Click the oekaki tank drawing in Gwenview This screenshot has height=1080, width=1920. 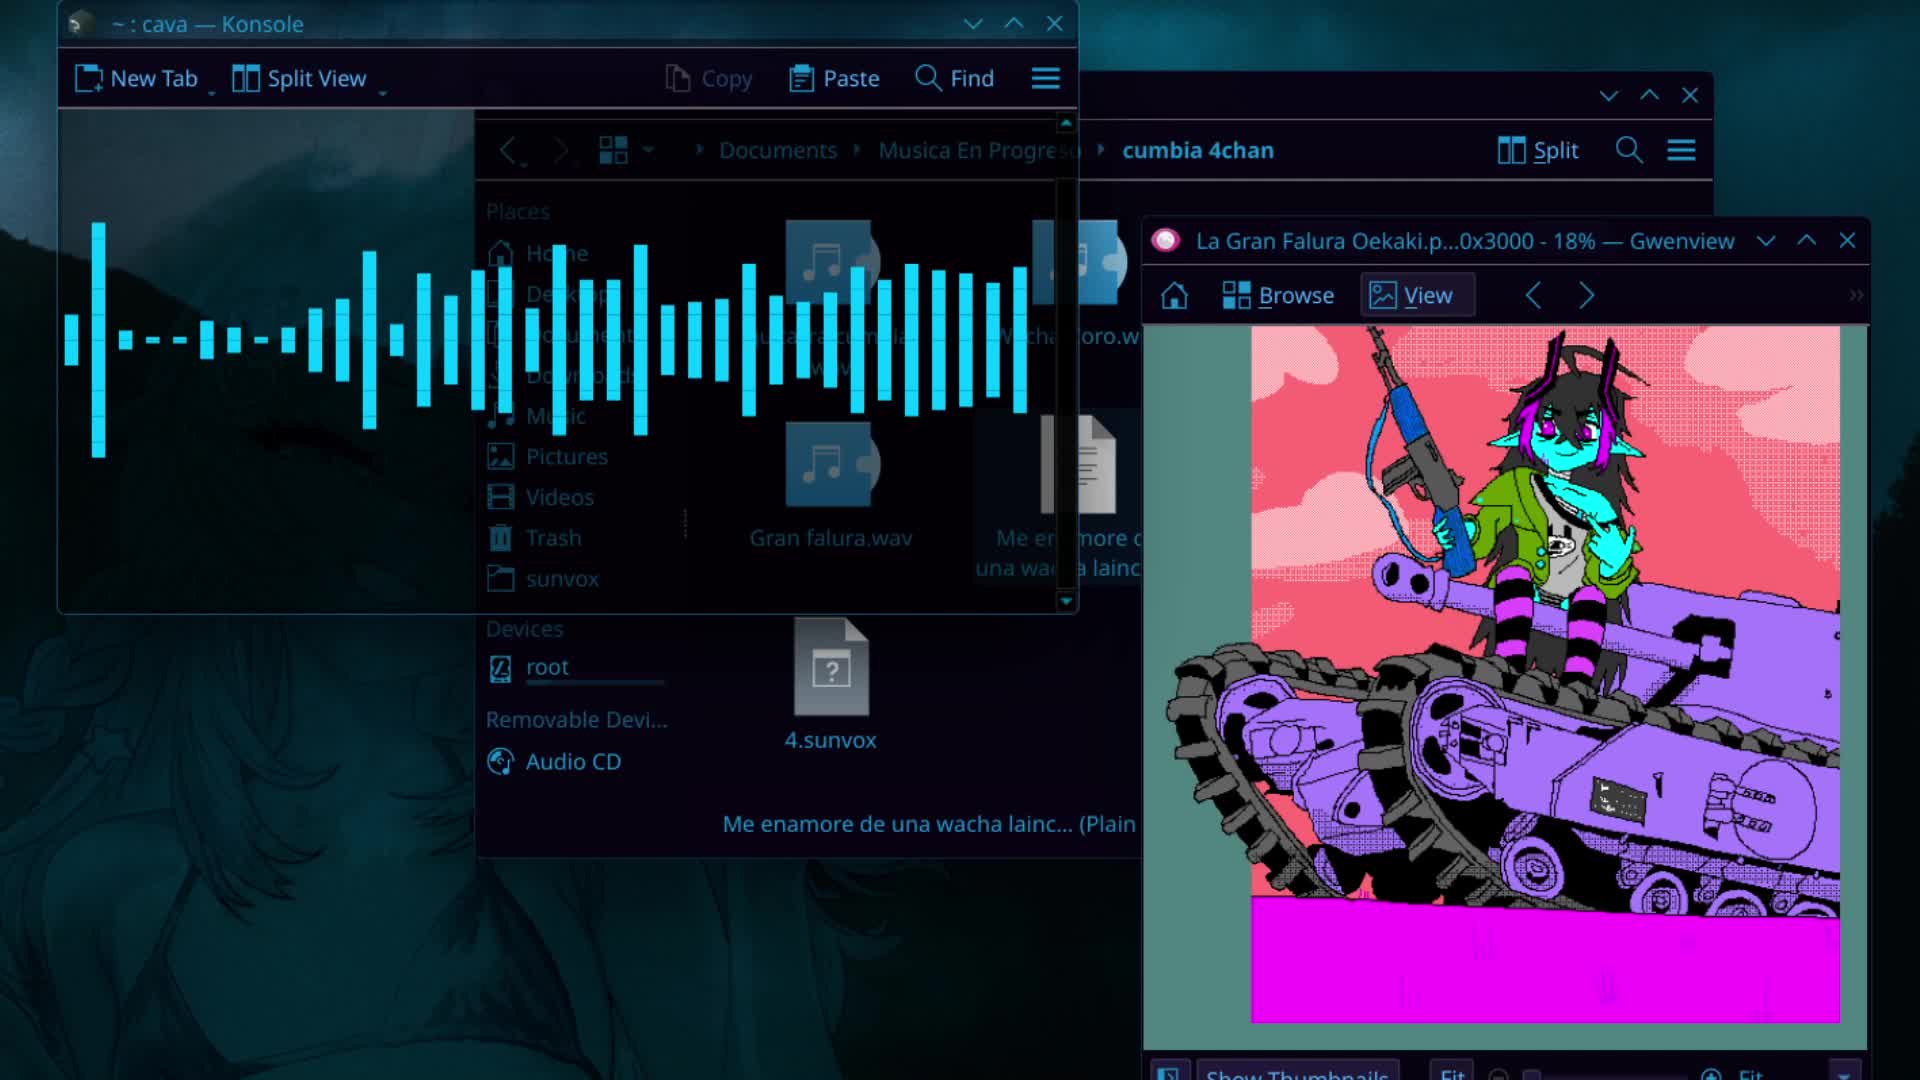tap(1545, 674)
